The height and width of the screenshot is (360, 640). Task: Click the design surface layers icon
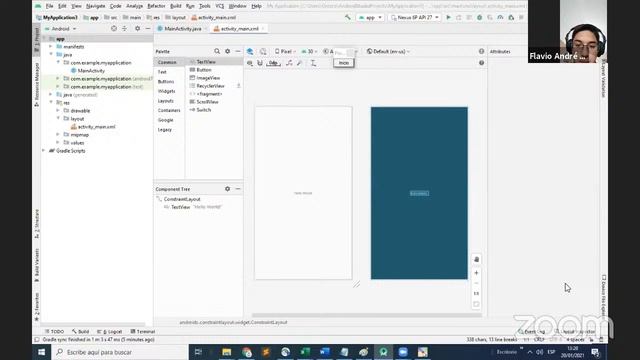[x=250, y=51]
